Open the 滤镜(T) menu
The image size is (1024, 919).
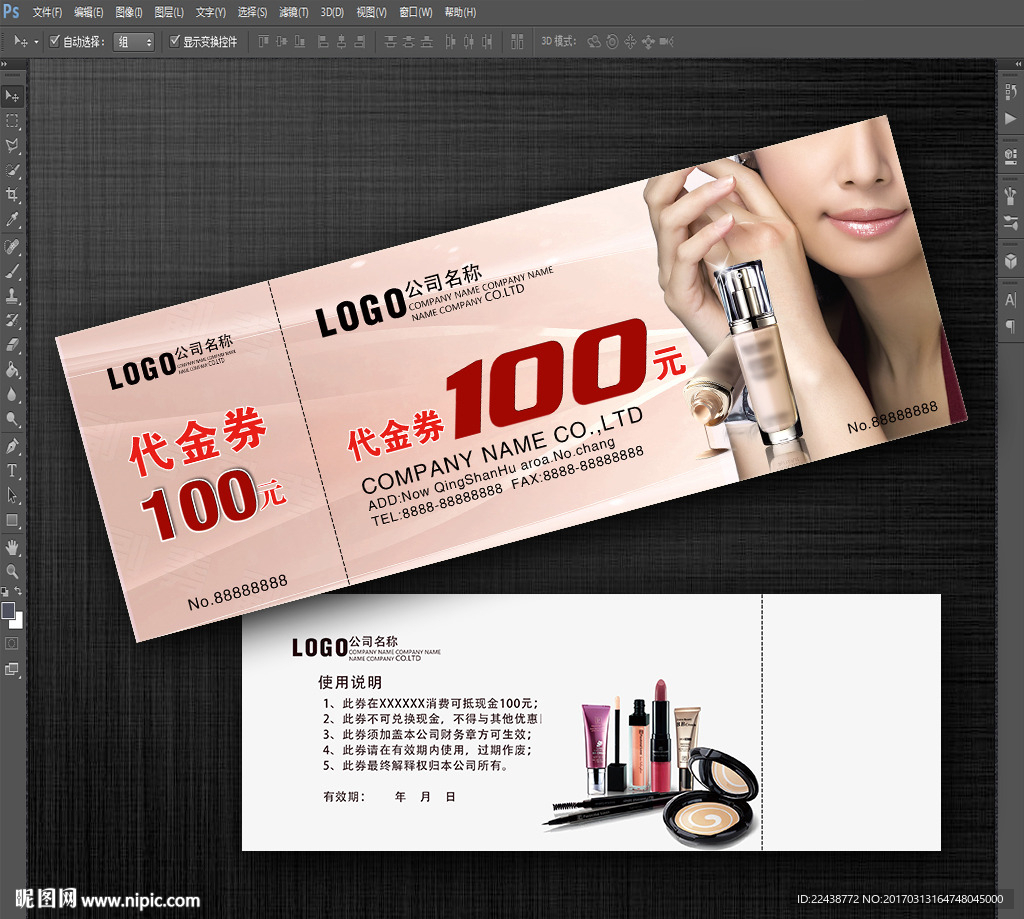[x=294, y=12]
